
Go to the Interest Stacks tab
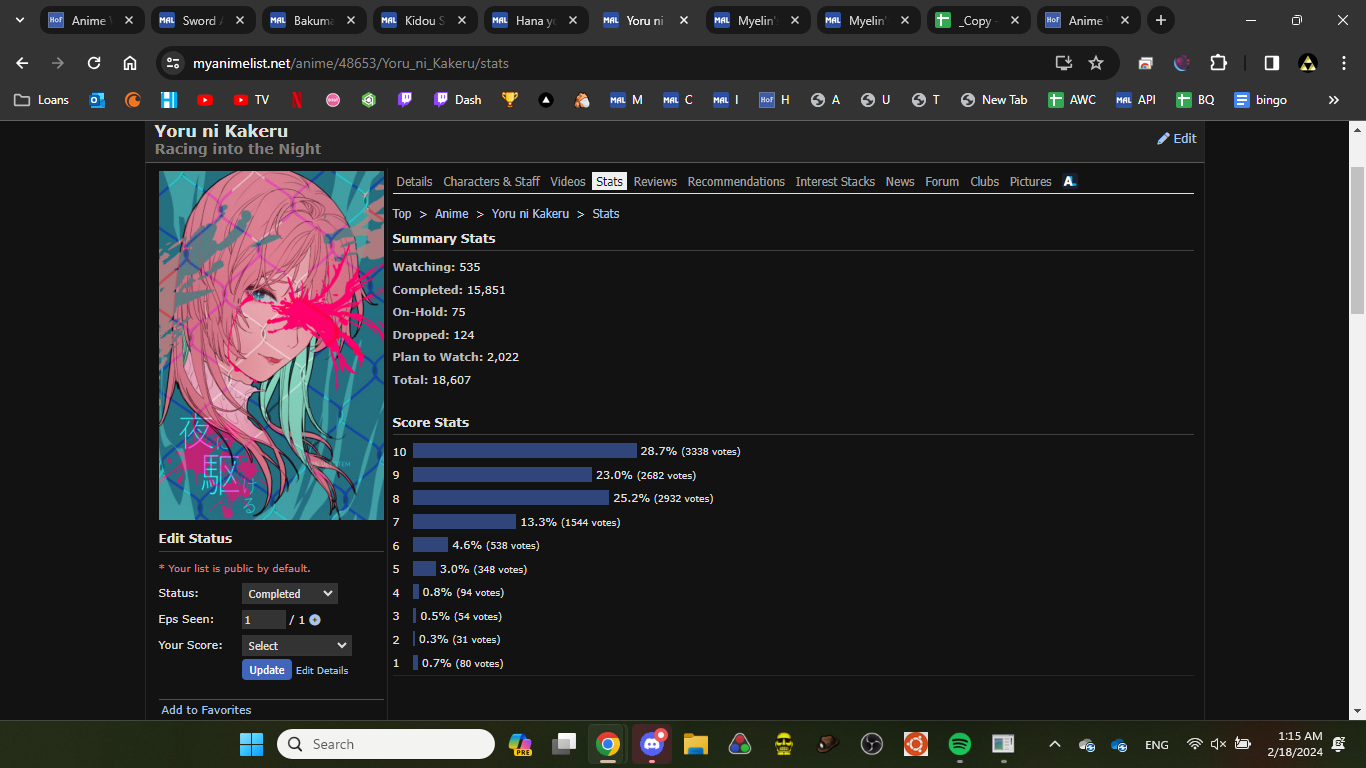coord(835,182)
